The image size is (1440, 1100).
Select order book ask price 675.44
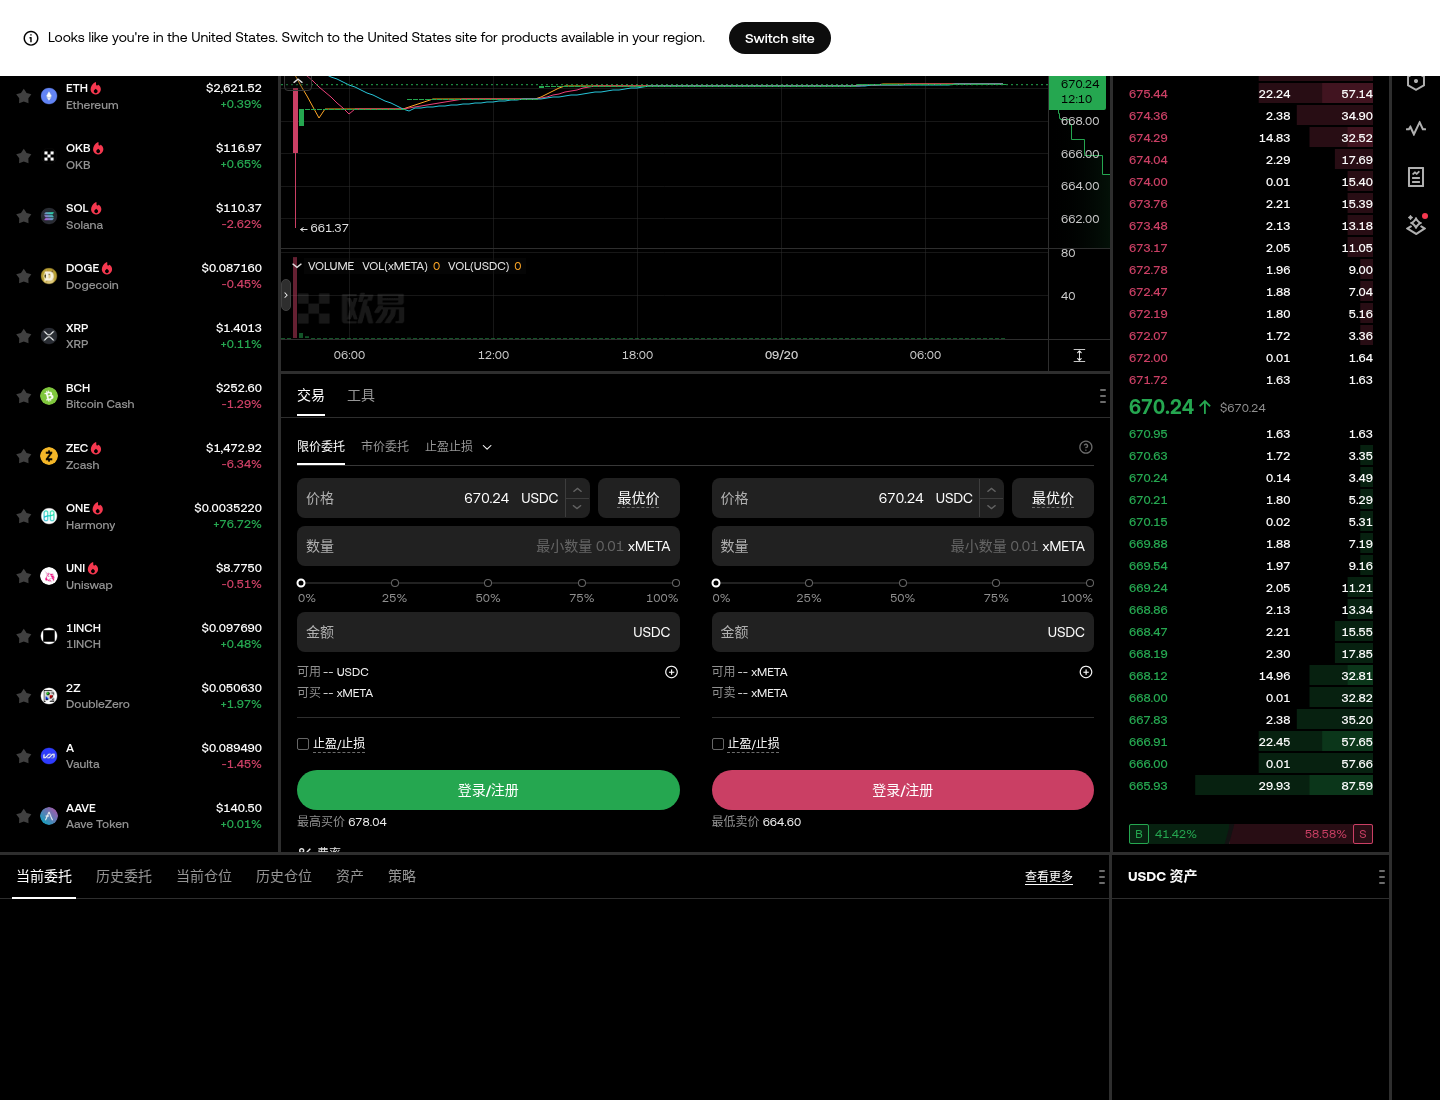click(1148, 94)
